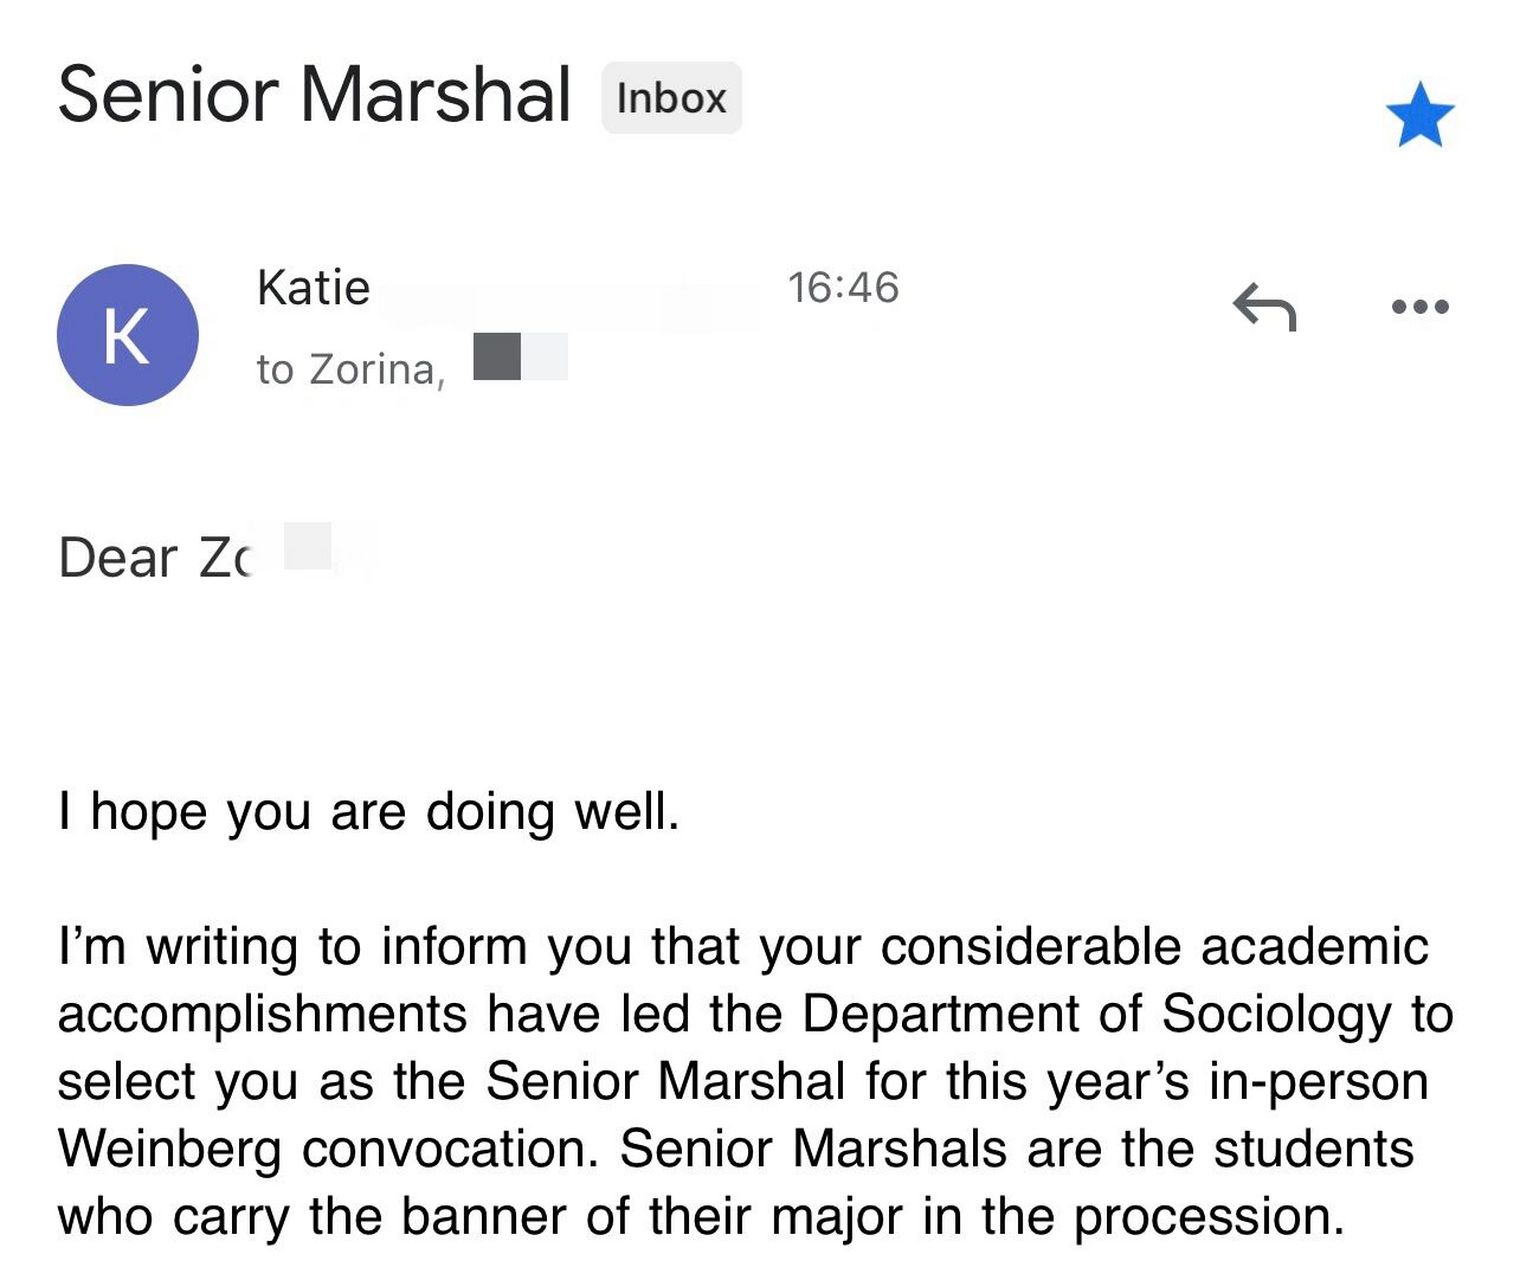Open sender details for Katie
1520x1280 pixels.
313,288
